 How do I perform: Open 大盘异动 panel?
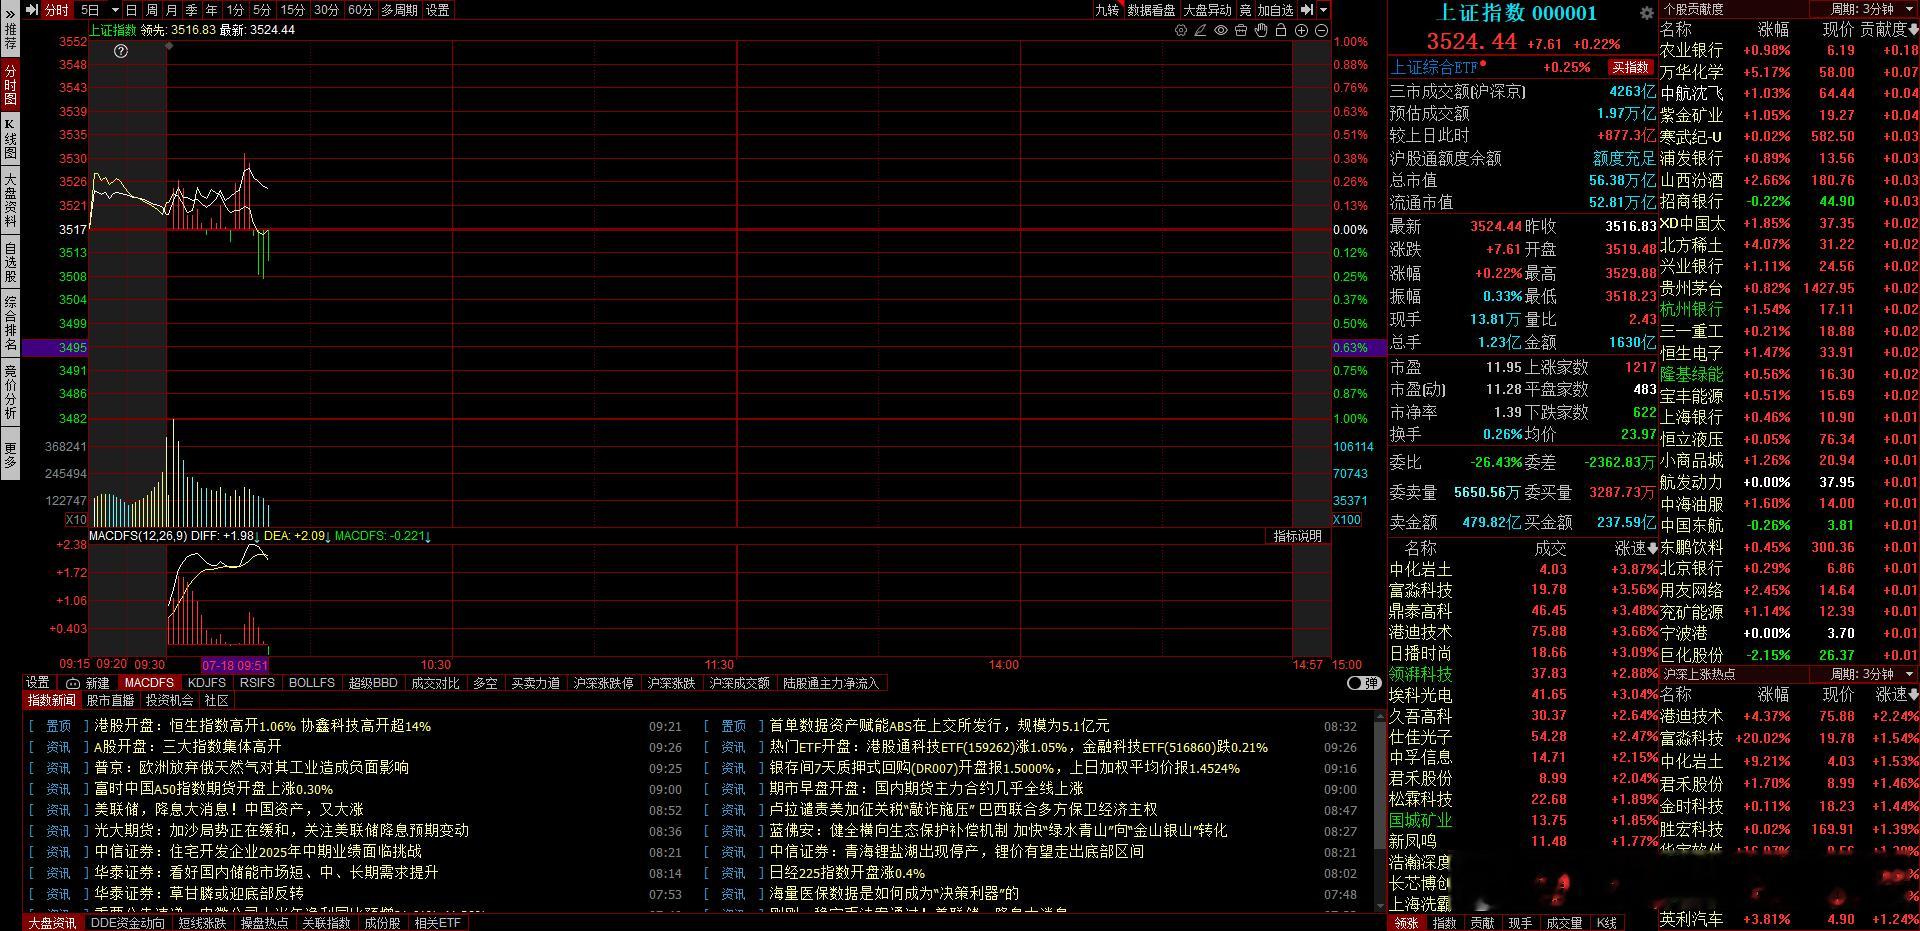[1207, 10]
